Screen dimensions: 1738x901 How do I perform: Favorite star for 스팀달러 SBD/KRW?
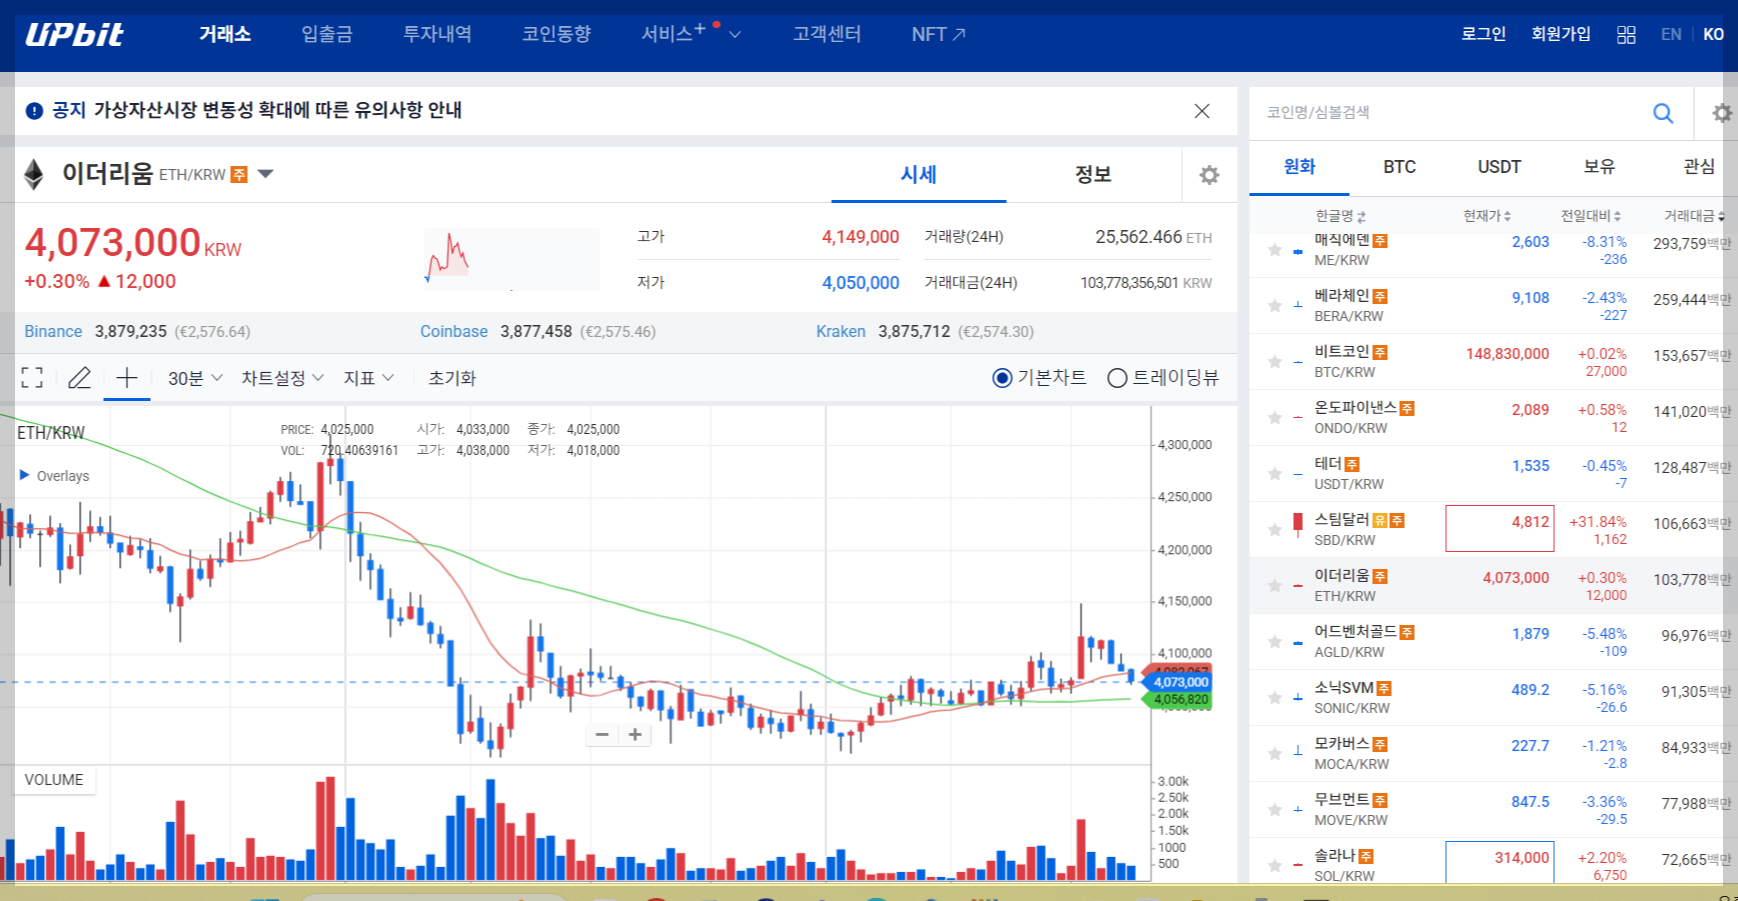[1274, 530]
